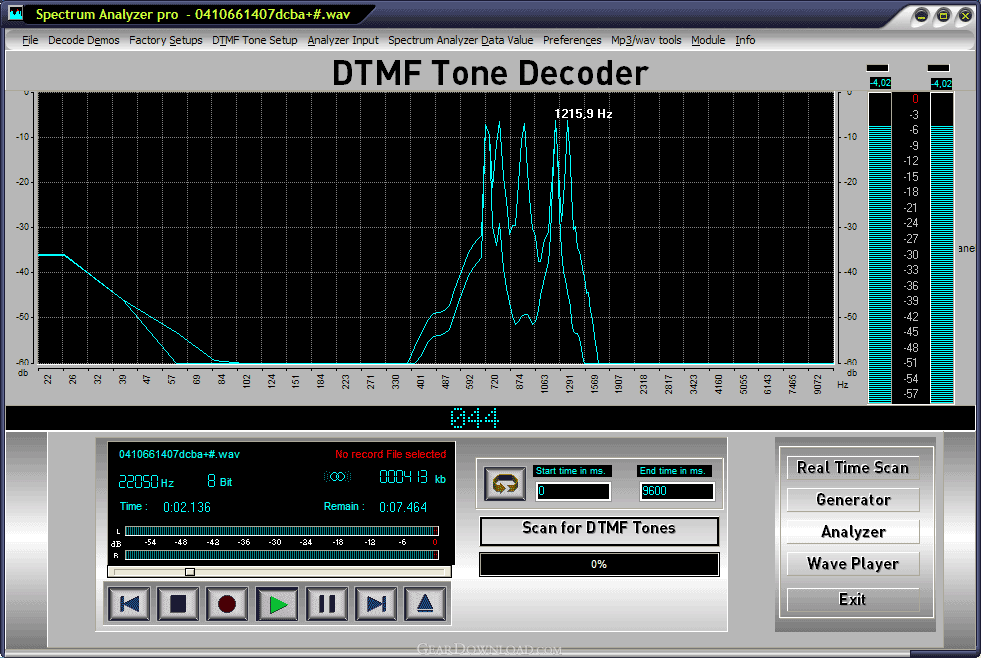Click the 000413 kb file size readout
981x658 pixels.
(x=412, y=478)
